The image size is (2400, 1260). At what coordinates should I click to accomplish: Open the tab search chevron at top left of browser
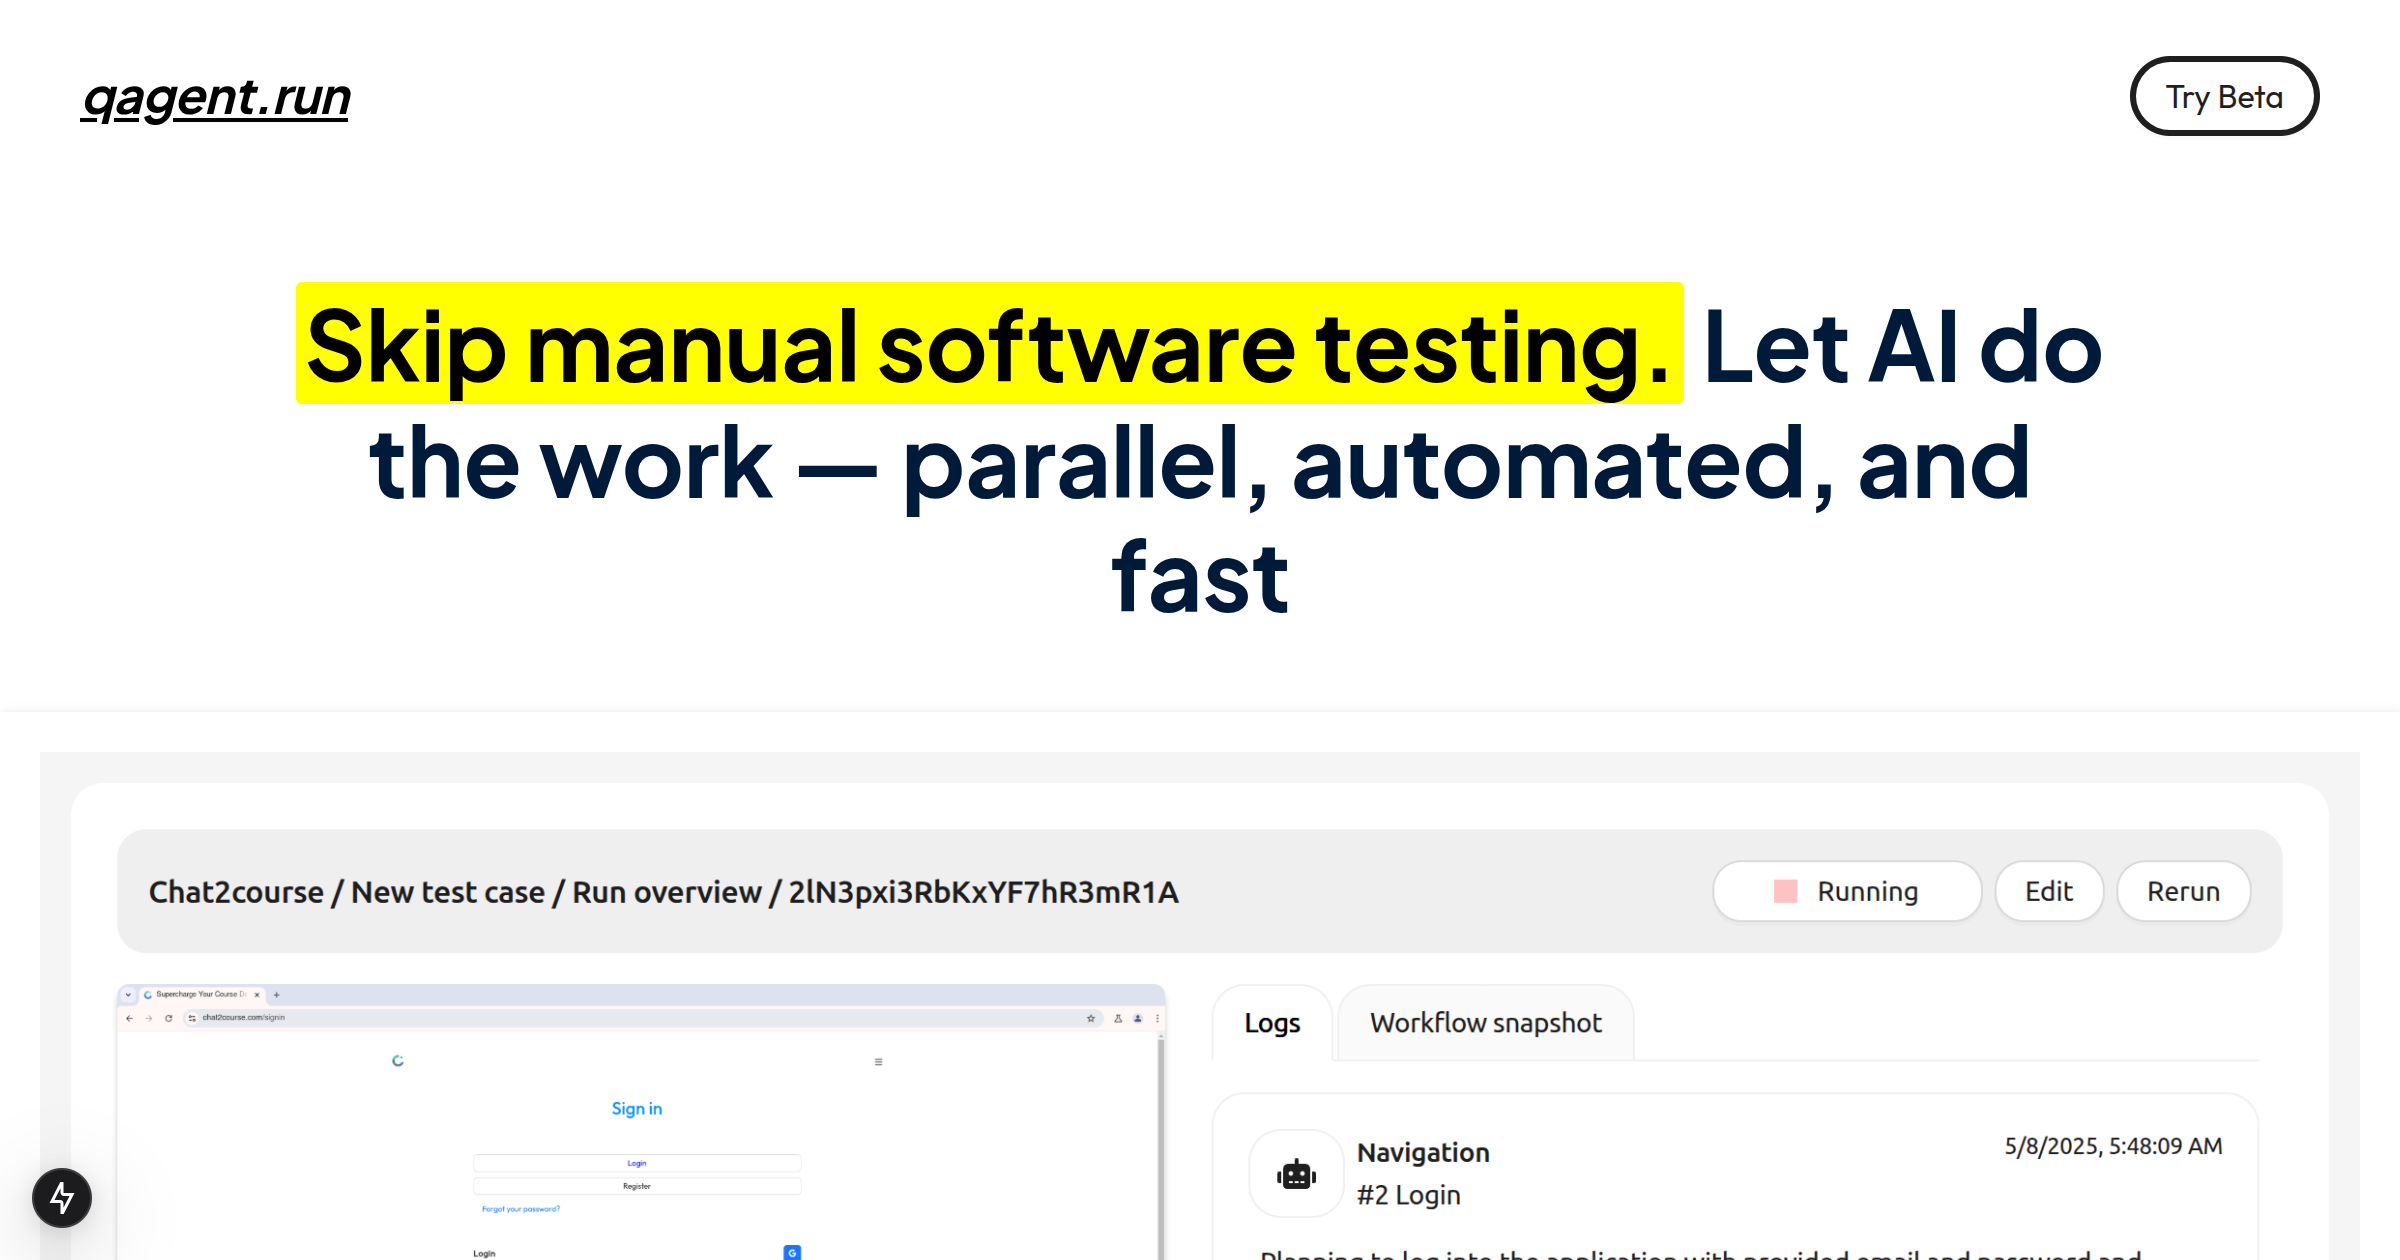click(x=129, y=995)
